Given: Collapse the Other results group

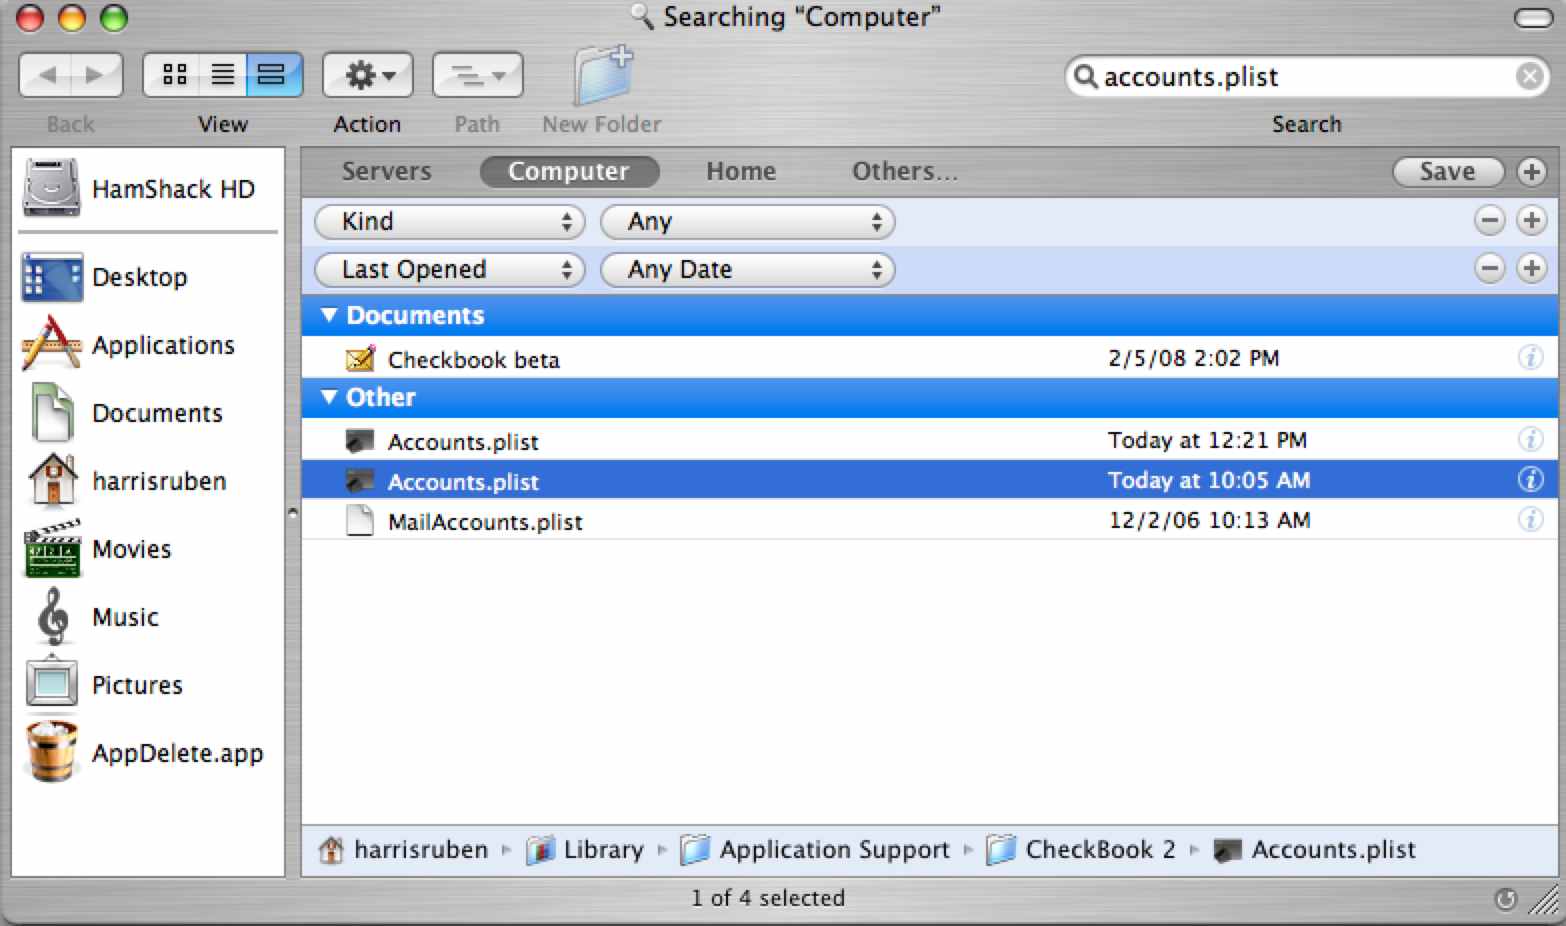Looking at the screenshot, I should 329,397.
